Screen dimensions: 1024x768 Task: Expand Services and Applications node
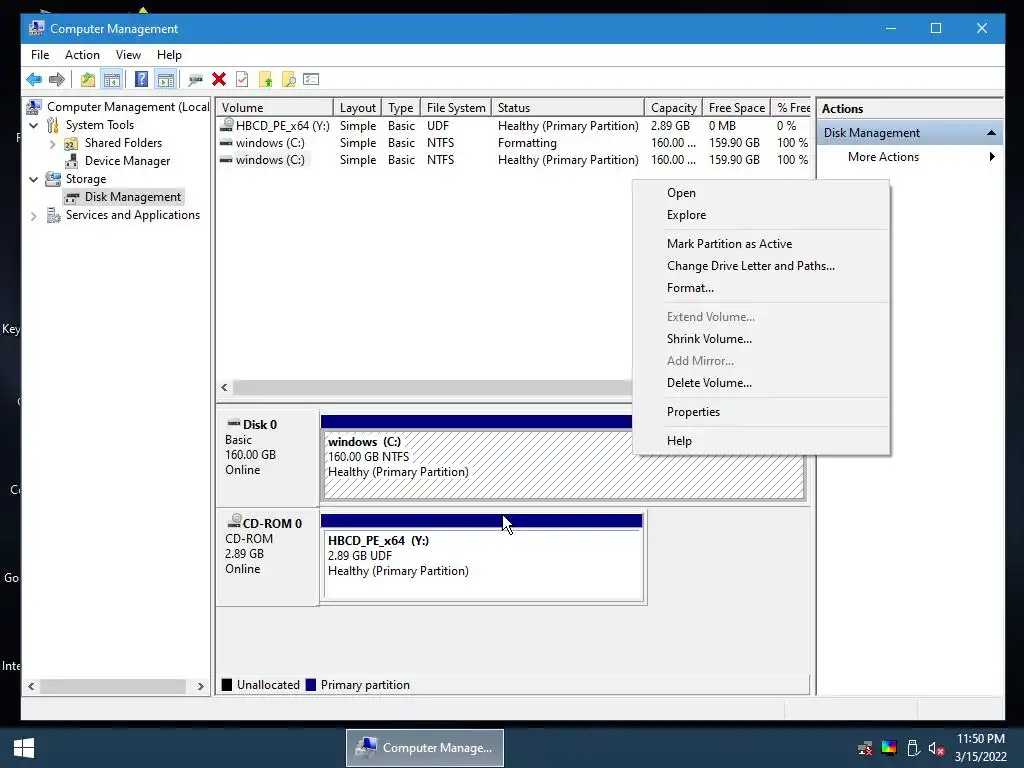pyautogui.click(x=34, y=216)
